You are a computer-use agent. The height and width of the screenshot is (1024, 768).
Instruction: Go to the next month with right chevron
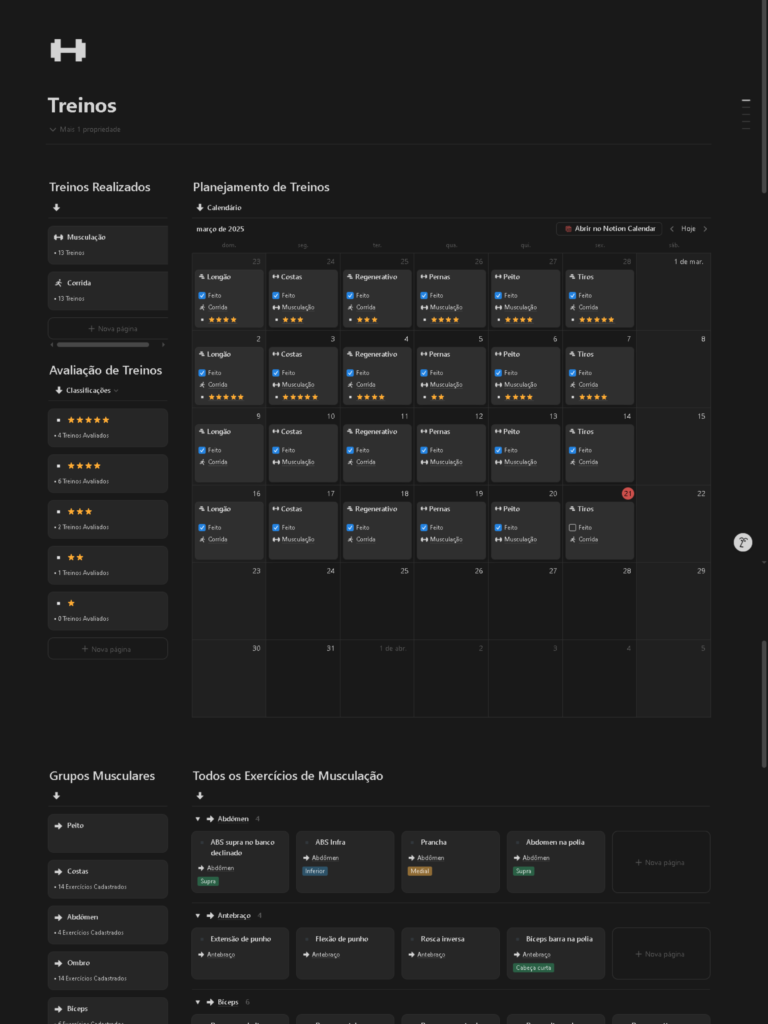click(x=705, y=229)
